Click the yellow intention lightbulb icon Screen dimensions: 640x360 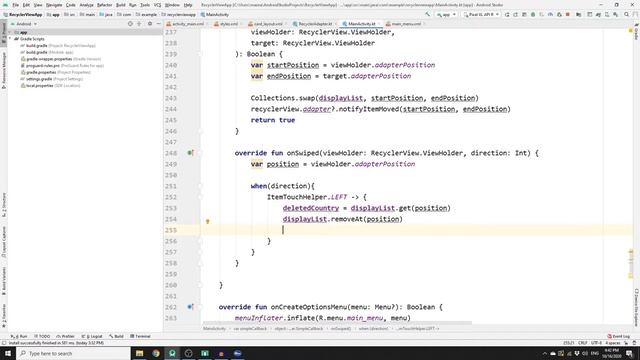(x=207, y=221)
